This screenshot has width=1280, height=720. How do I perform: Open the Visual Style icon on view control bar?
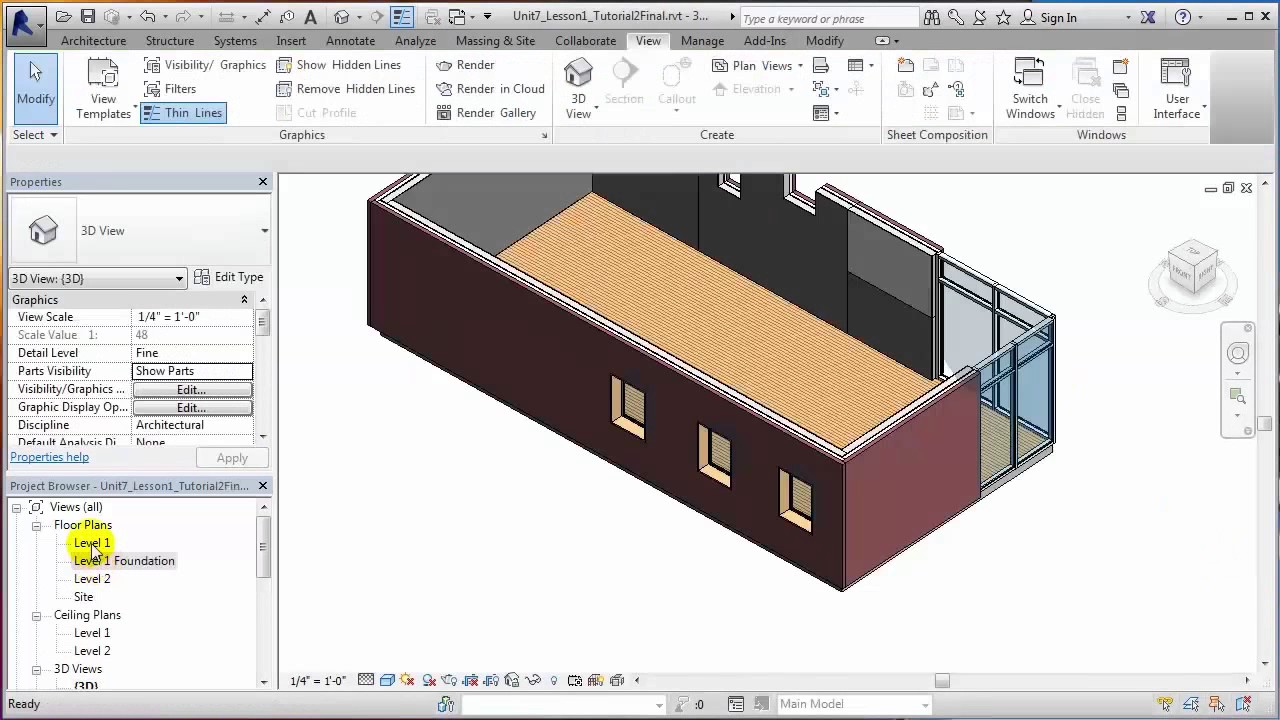click(387, 680)
